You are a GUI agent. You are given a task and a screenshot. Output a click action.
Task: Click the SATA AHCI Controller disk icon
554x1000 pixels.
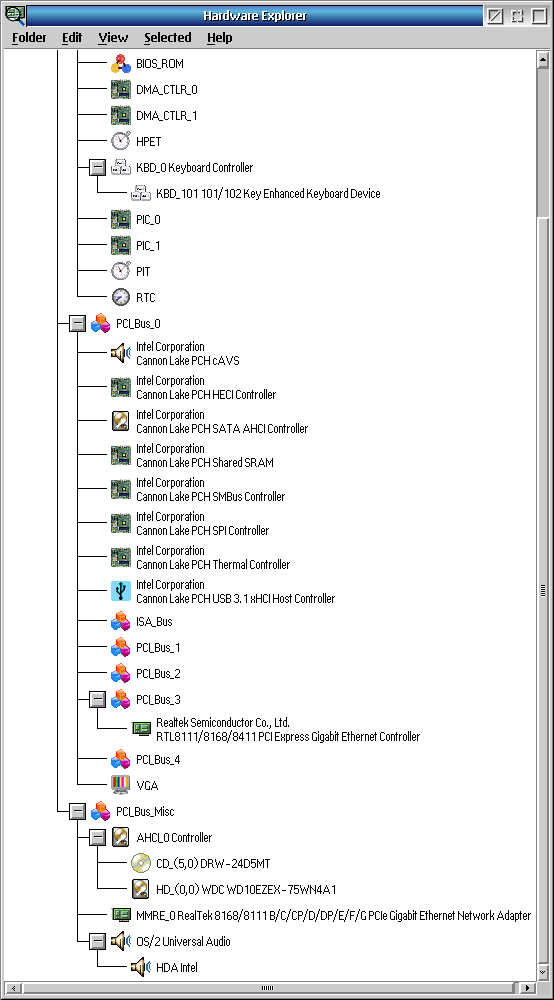120,422
